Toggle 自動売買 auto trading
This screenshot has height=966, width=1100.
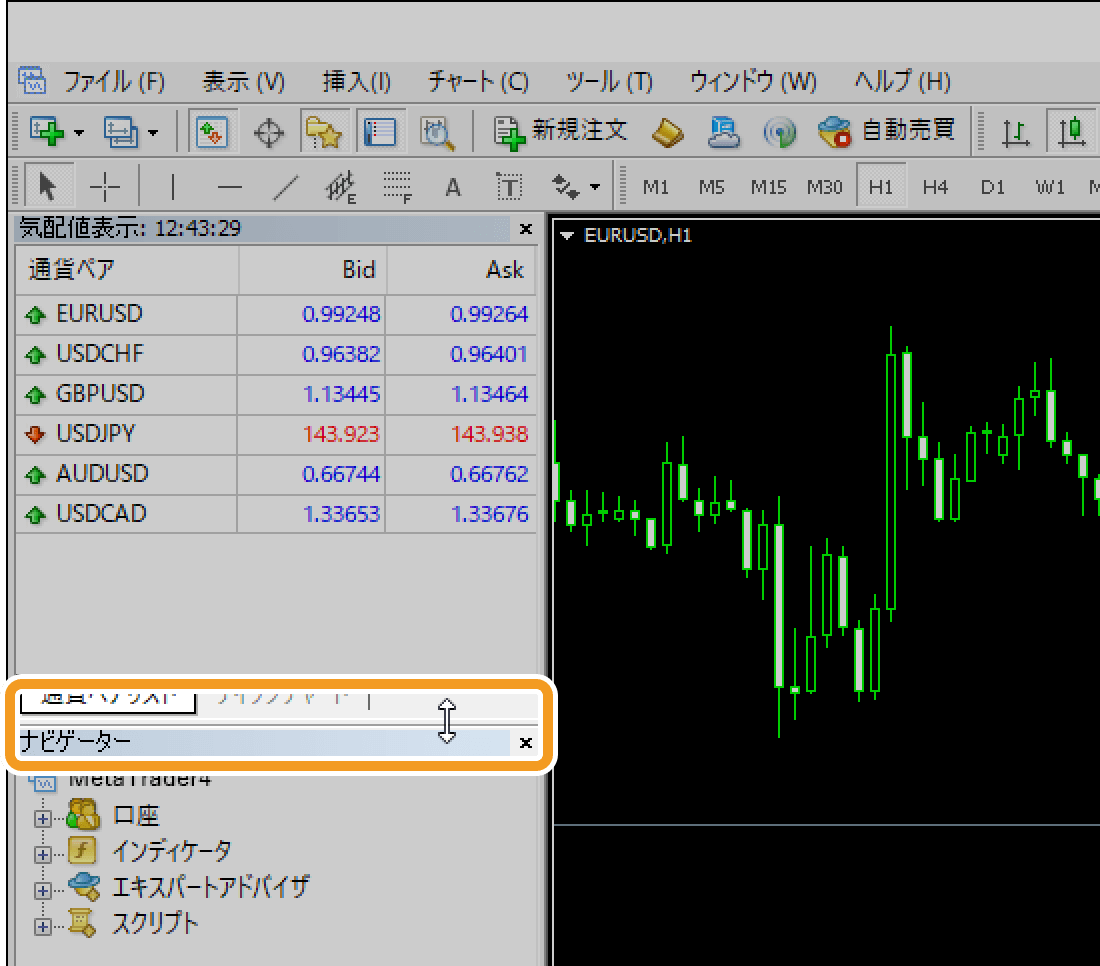[887, 130]
